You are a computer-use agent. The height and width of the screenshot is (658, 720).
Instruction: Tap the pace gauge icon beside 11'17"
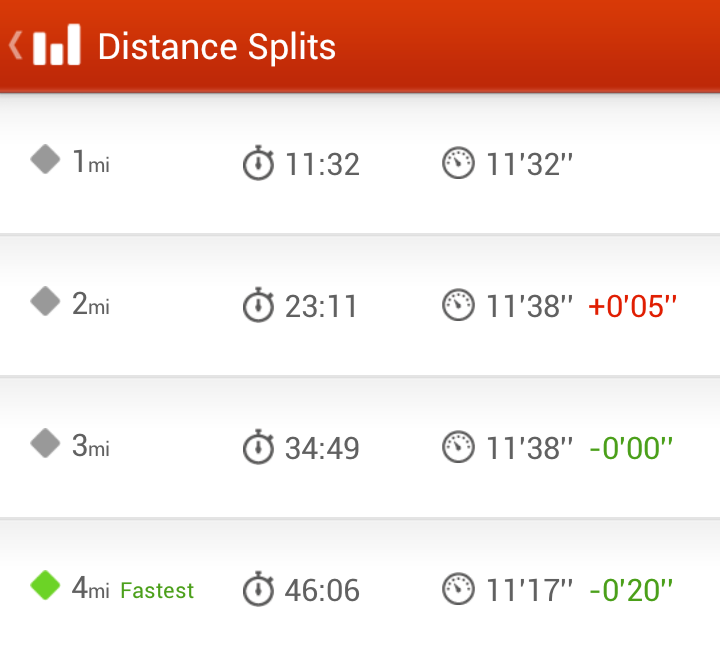pyautogui.click(x=458, y=589)
